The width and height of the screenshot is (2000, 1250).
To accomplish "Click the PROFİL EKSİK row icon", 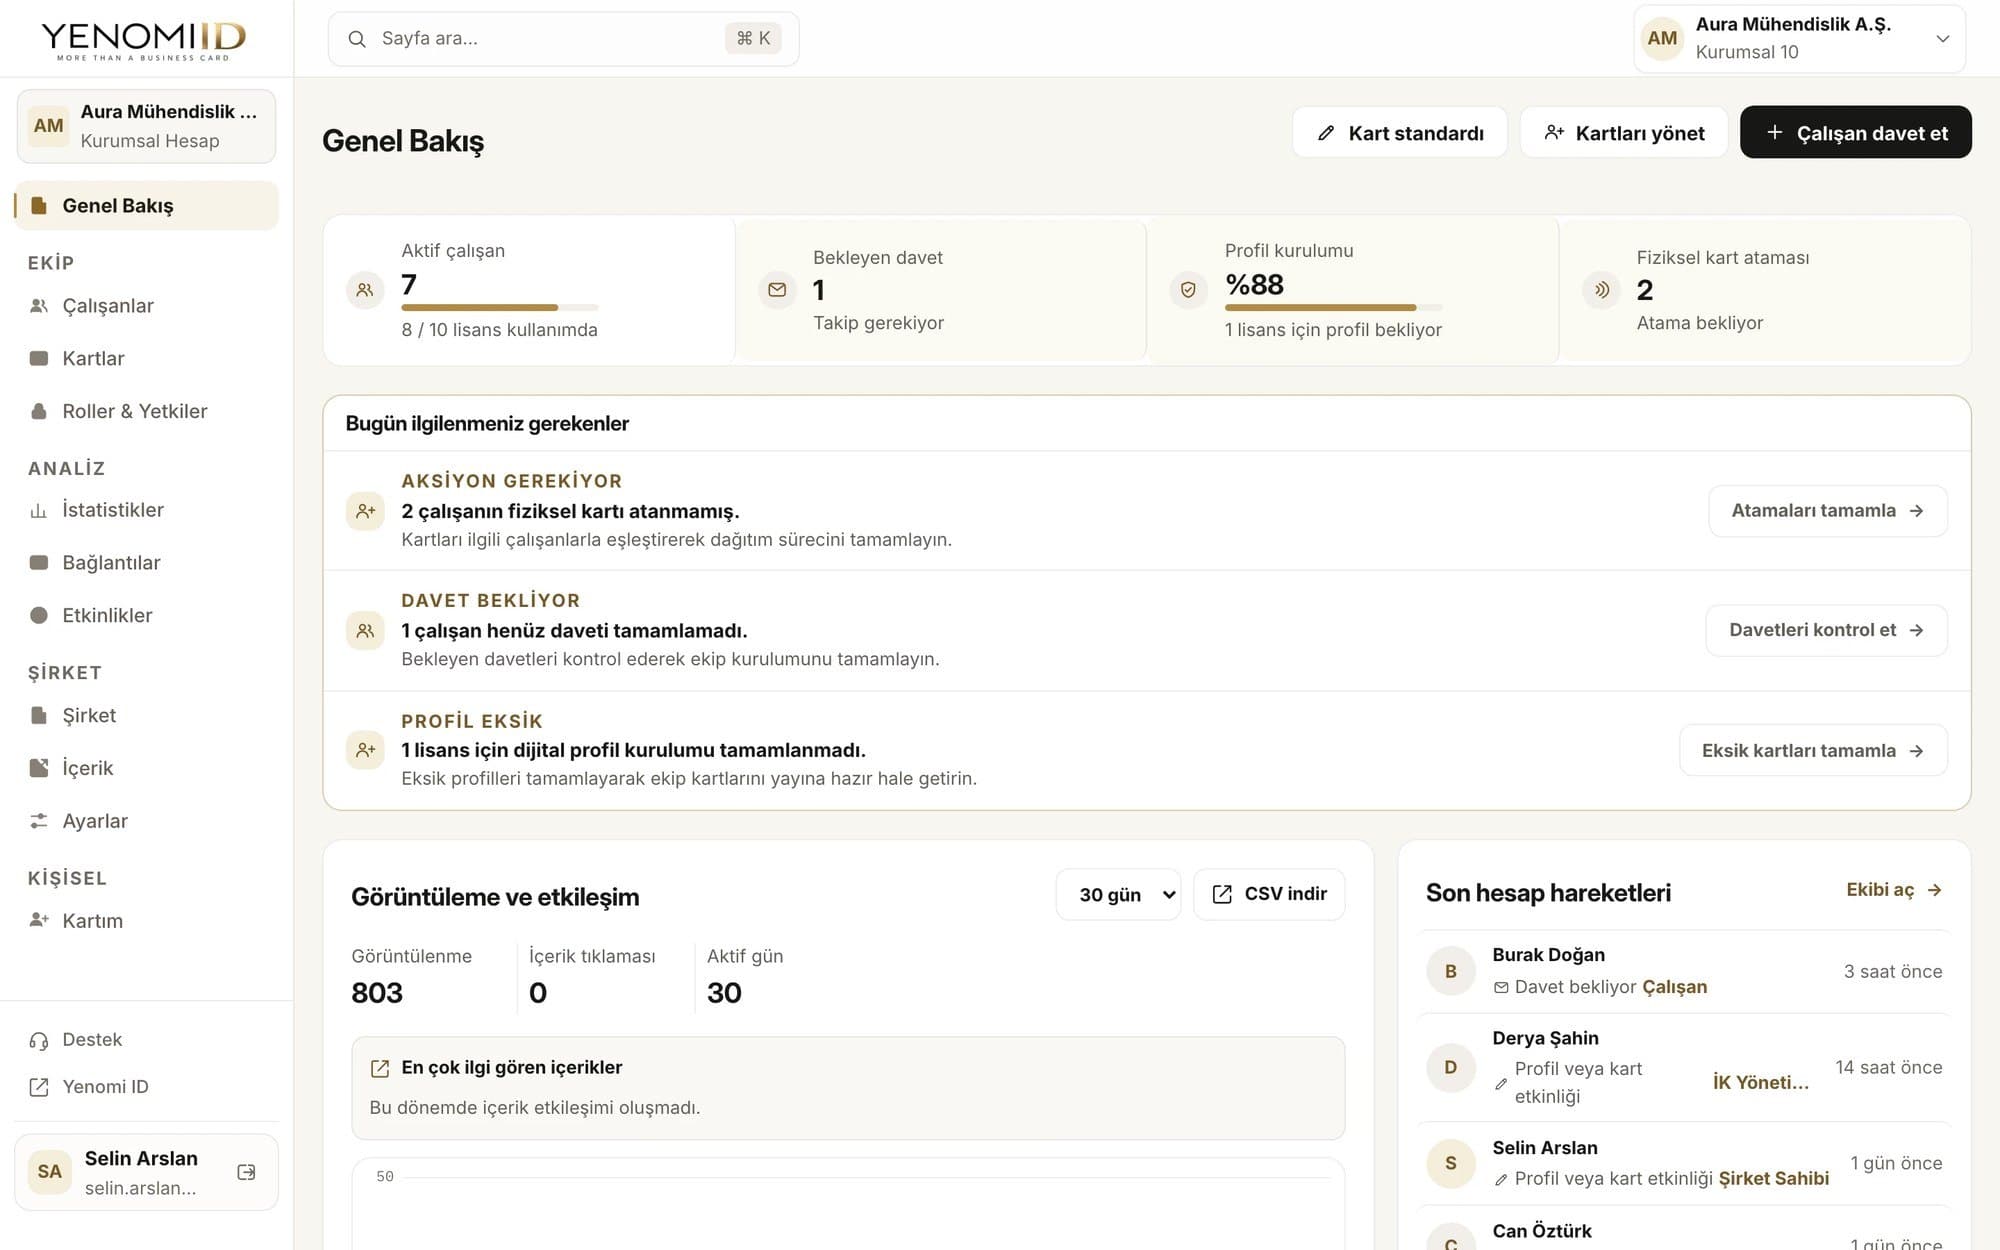I will [365, 750].
